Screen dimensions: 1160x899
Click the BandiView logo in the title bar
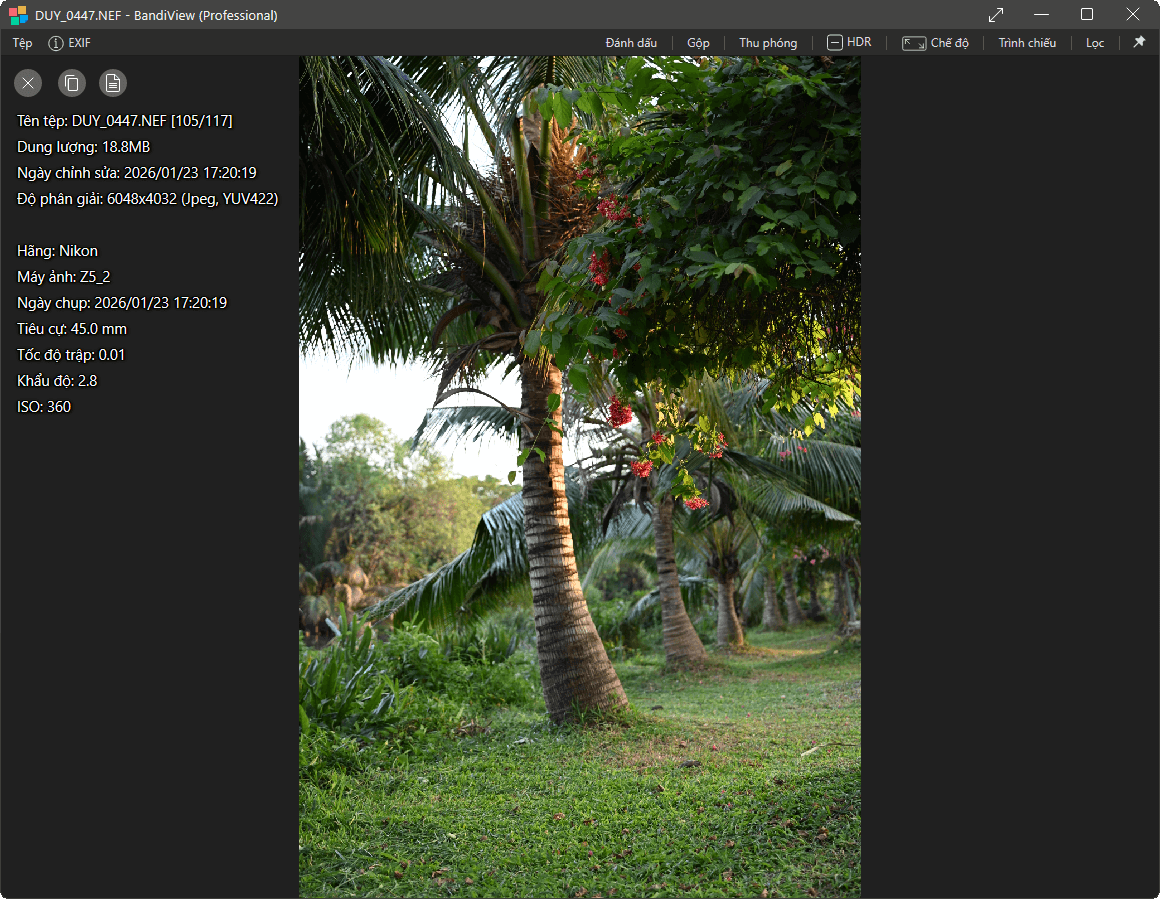(x=18, y=15)
